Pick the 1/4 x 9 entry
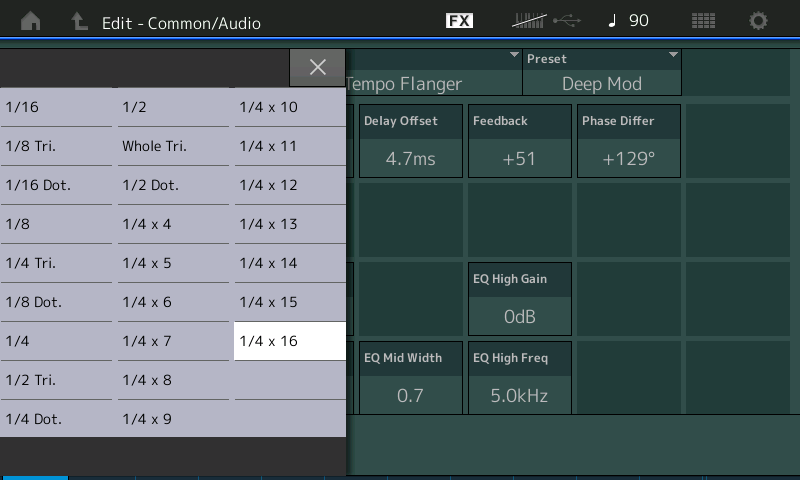This screenshot has width=800, height=480. click(173, 419)
